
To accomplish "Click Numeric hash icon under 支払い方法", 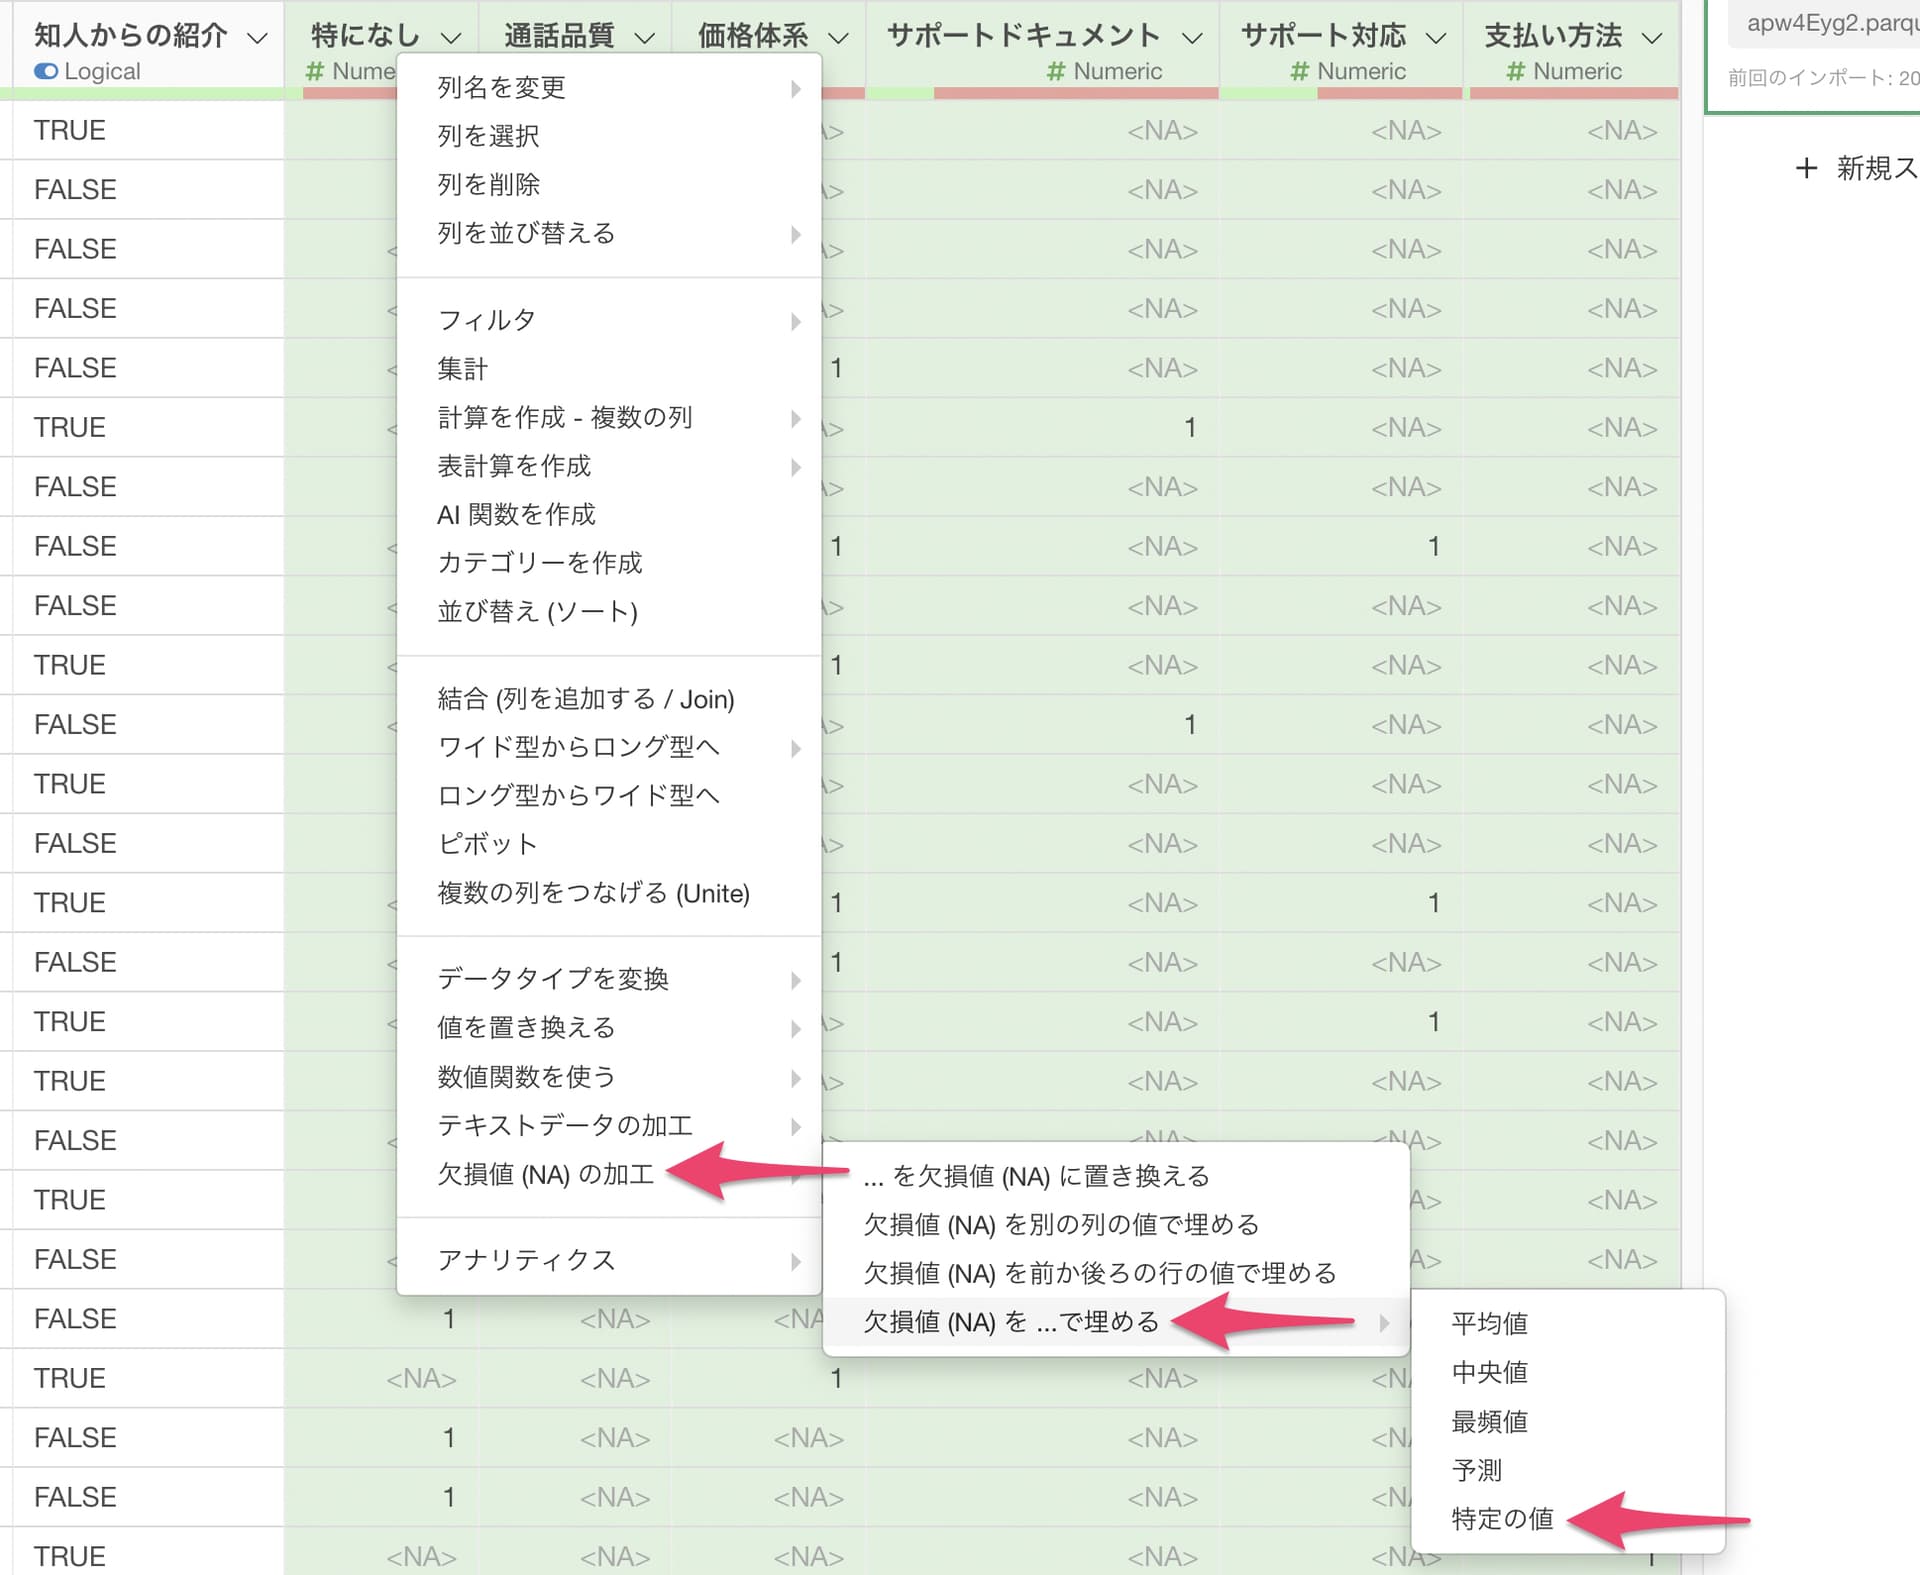I will [1515, 72].
